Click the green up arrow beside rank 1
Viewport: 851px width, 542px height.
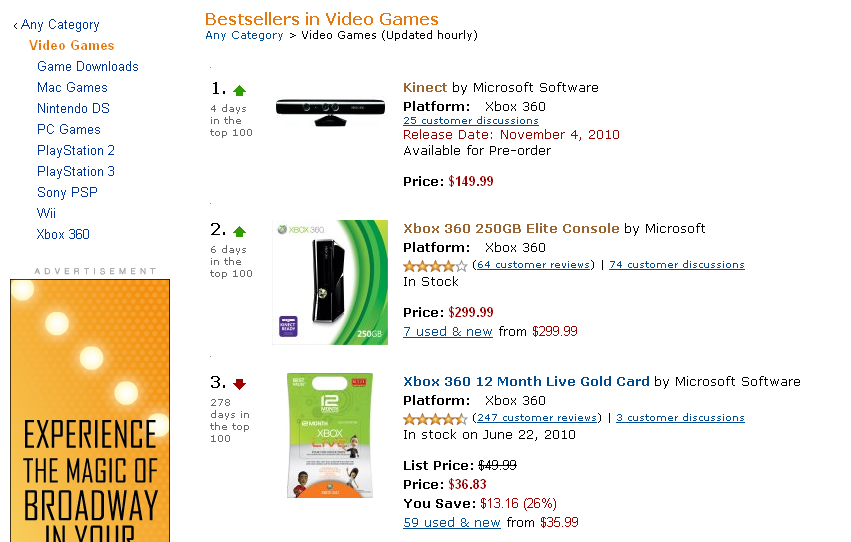pyautogui.click(x=239, y=90)
